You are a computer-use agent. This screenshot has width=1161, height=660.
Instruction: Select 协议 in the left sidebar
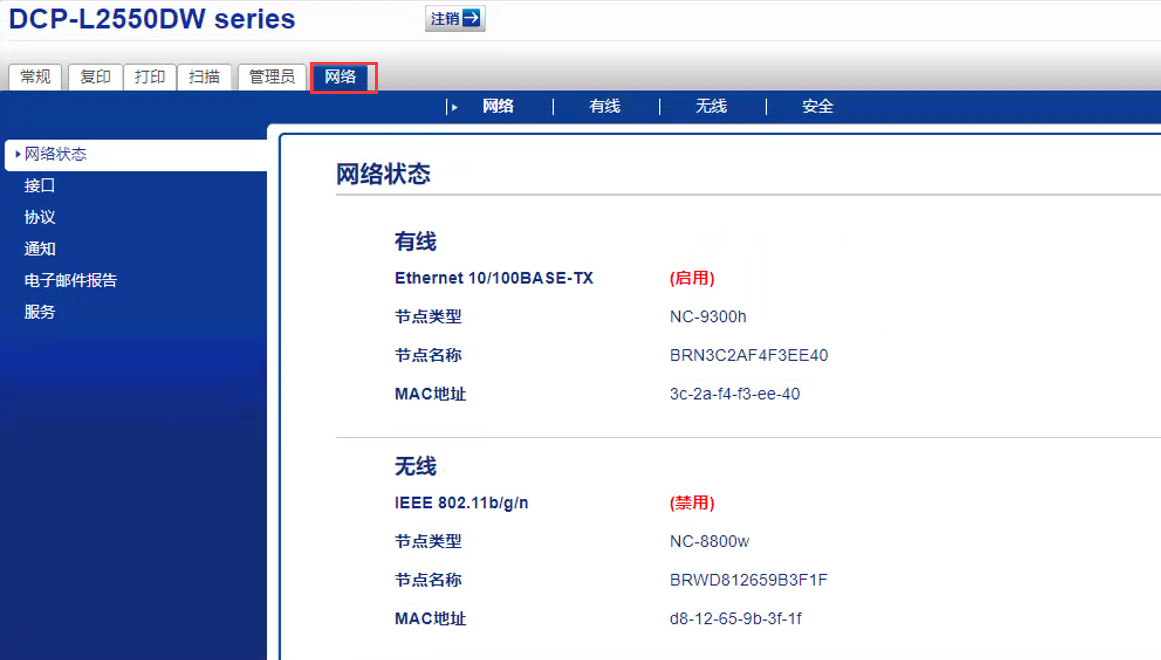(40, 217)
